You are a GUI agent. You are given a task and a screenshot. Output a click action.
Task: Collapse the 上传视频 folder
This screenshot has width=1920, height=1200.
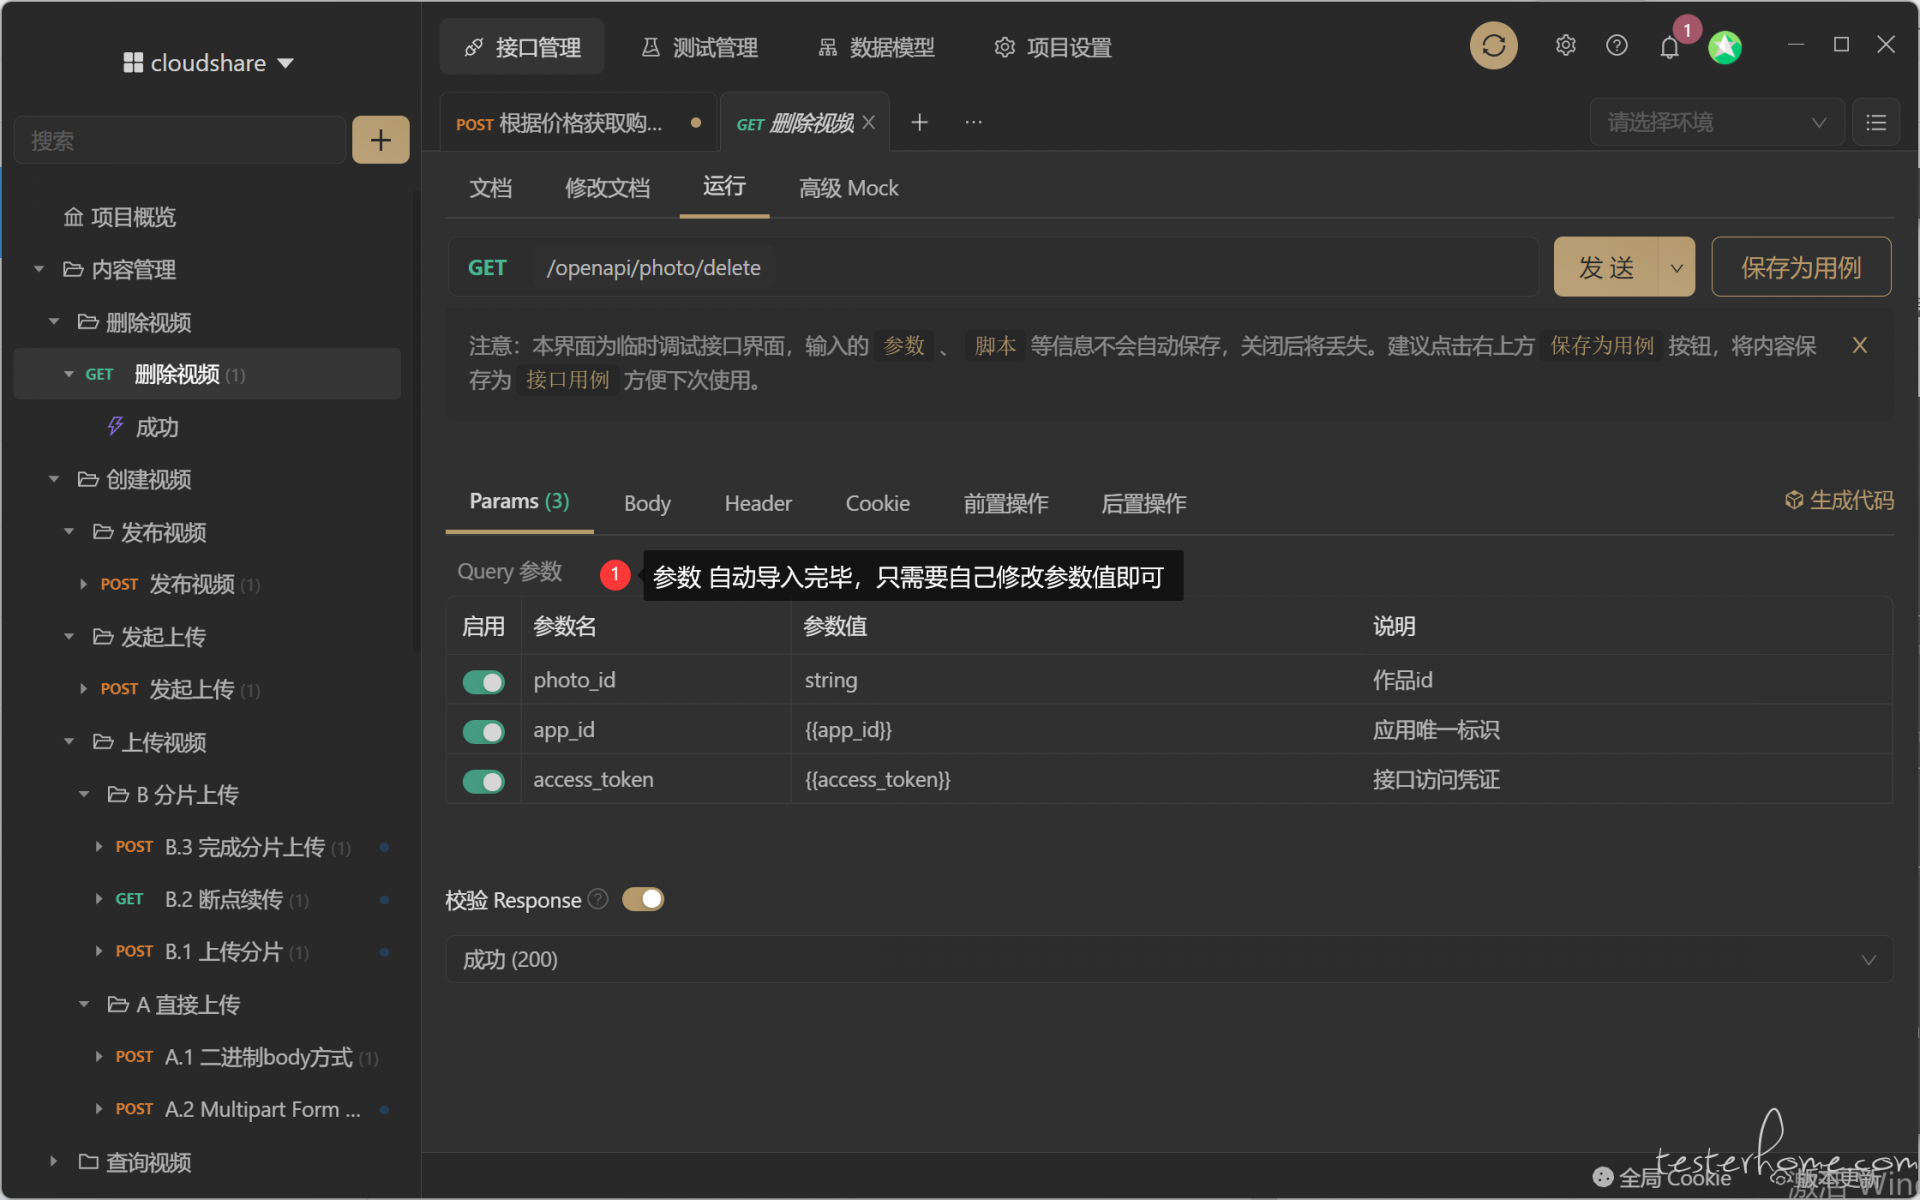click(69, 741)
